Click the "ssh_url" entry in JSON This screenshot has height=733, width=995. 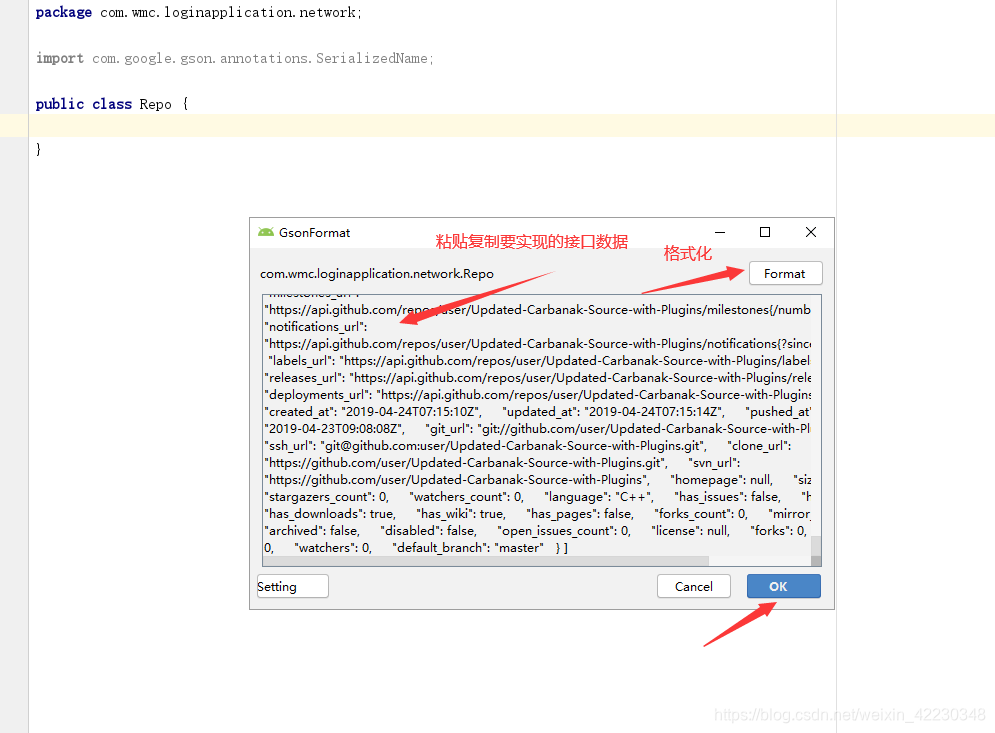point(485,446)
